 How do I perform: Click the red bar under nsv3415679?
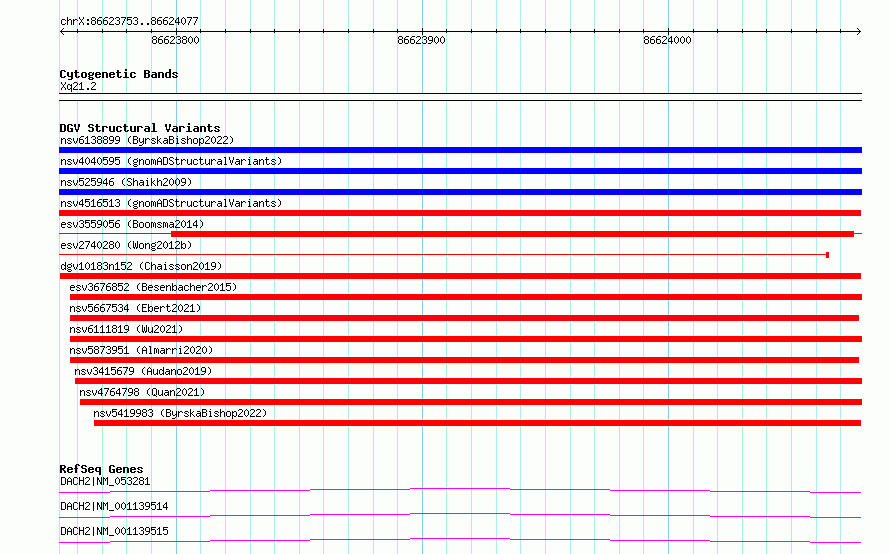(468, 381)
